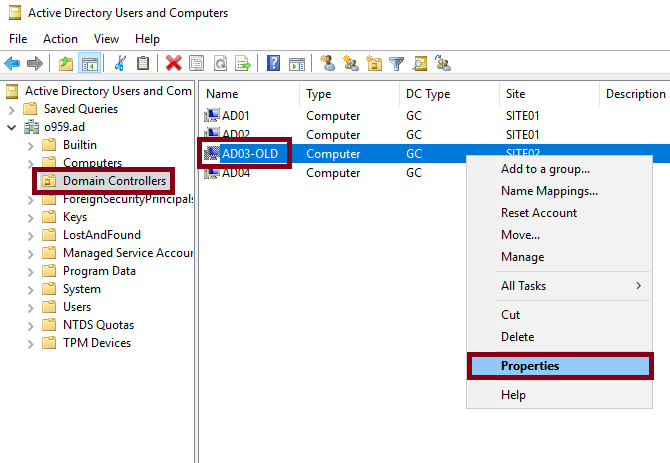Click the AD01 computer icon

[x=212, y=115]
